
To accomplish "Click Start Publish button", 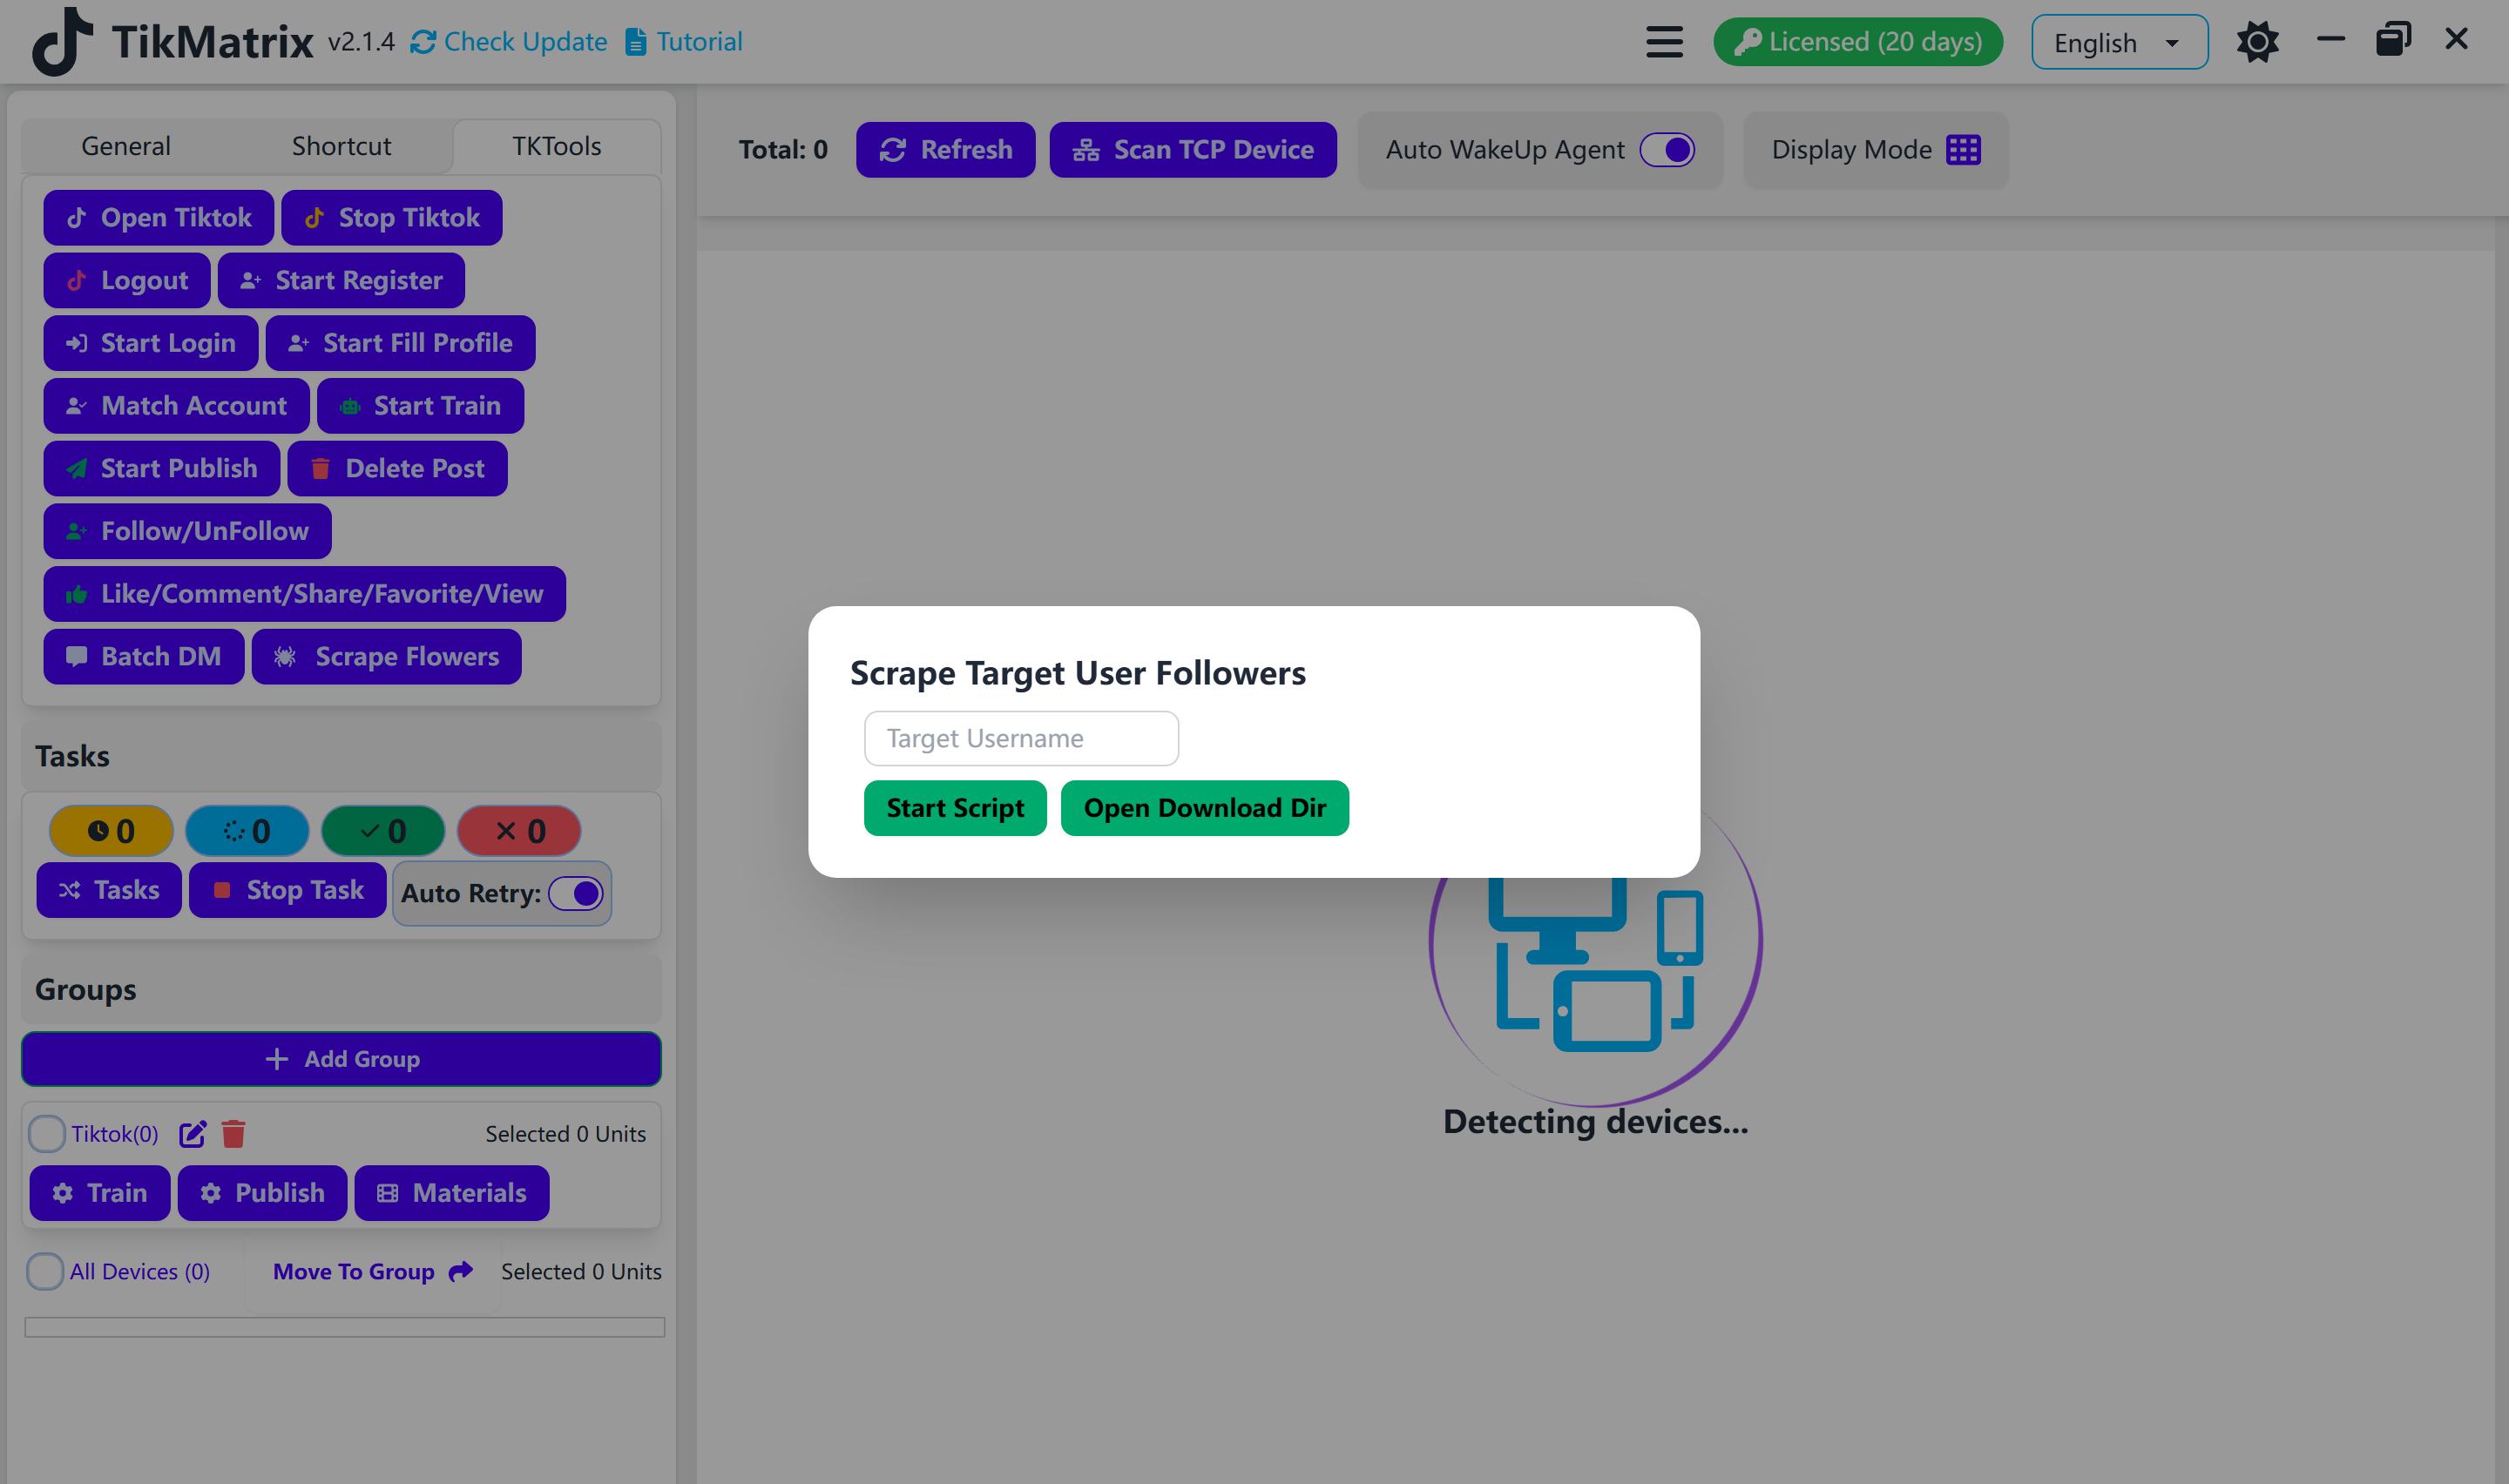I will [x=162, y=469].
